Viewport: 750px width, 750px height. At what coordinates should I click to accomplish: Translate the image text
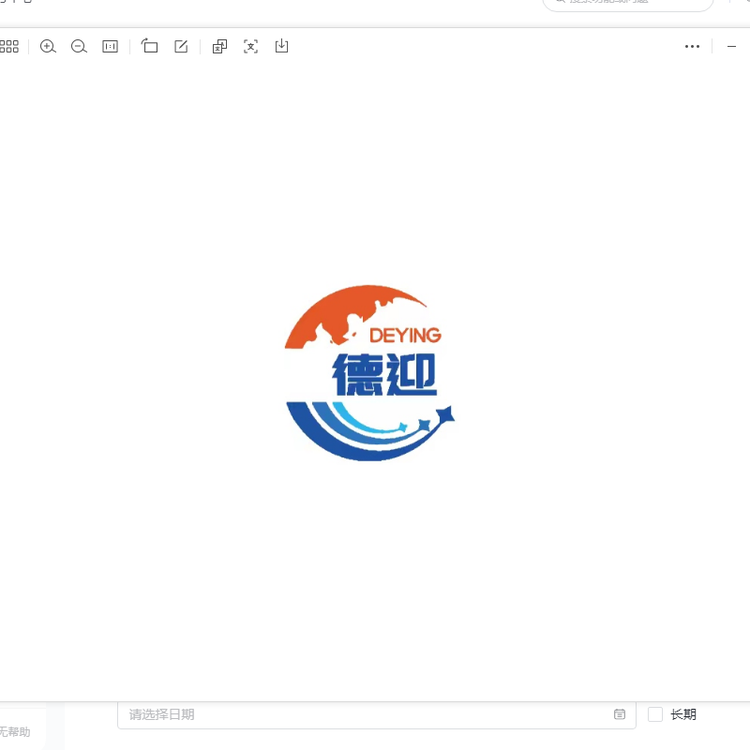coord(220,46)
